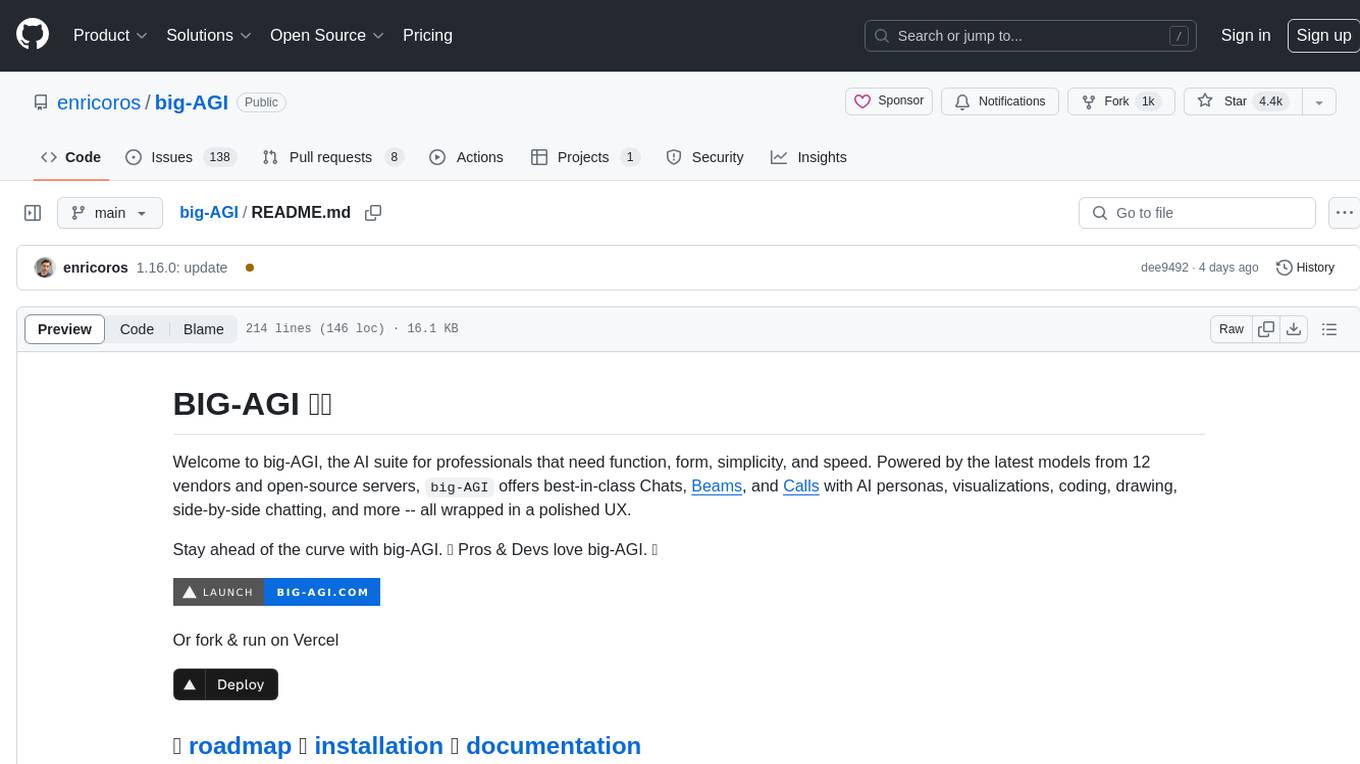Click the Launch big-AGI.com badge
Image resolution: width=1360 pixels, height=764 pixels.
click(x=276, y=592)
